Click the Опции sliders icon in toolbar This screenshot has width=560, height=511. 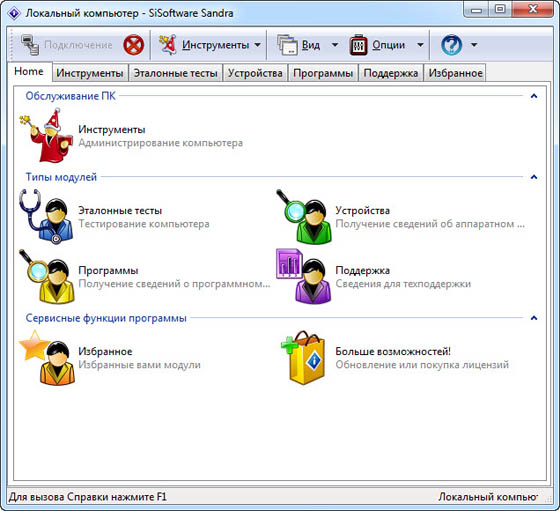[359, 45]
